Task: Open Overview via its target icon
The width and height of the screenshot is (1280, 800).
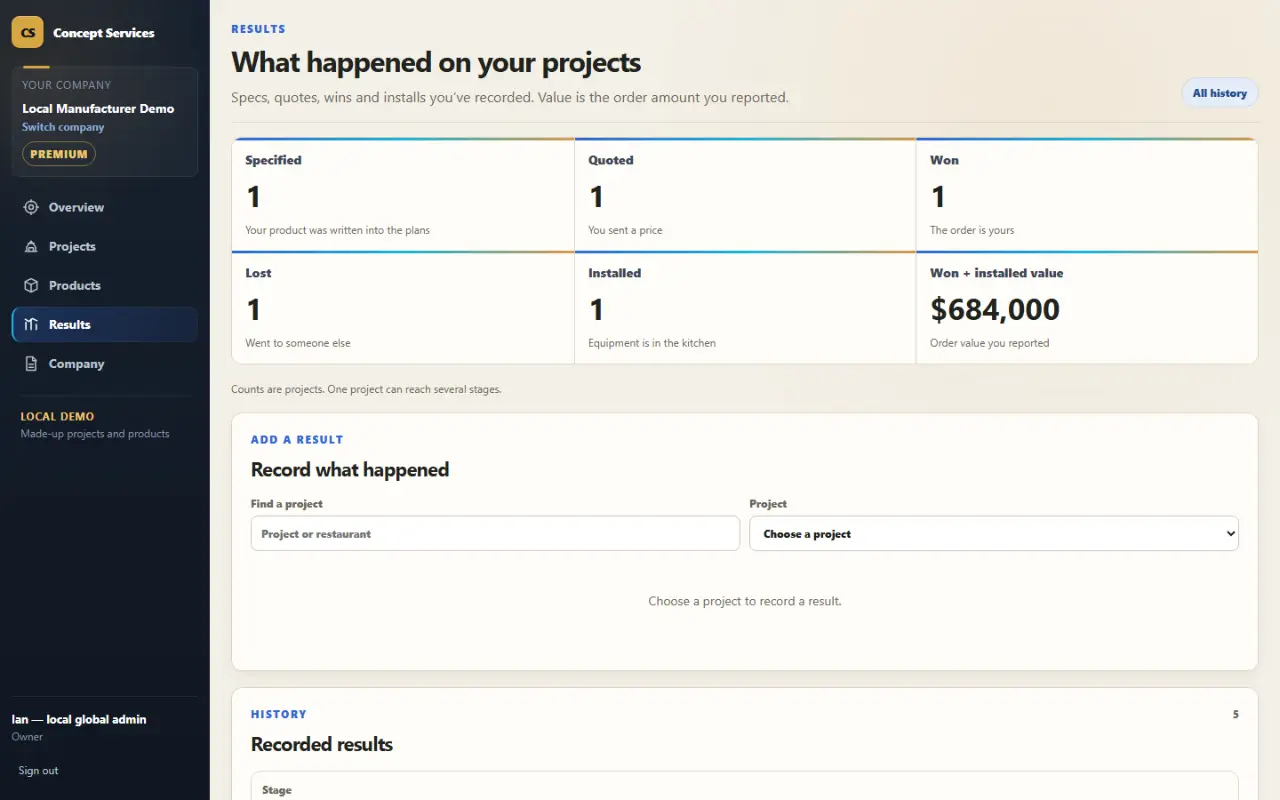Action: (31, 207)
